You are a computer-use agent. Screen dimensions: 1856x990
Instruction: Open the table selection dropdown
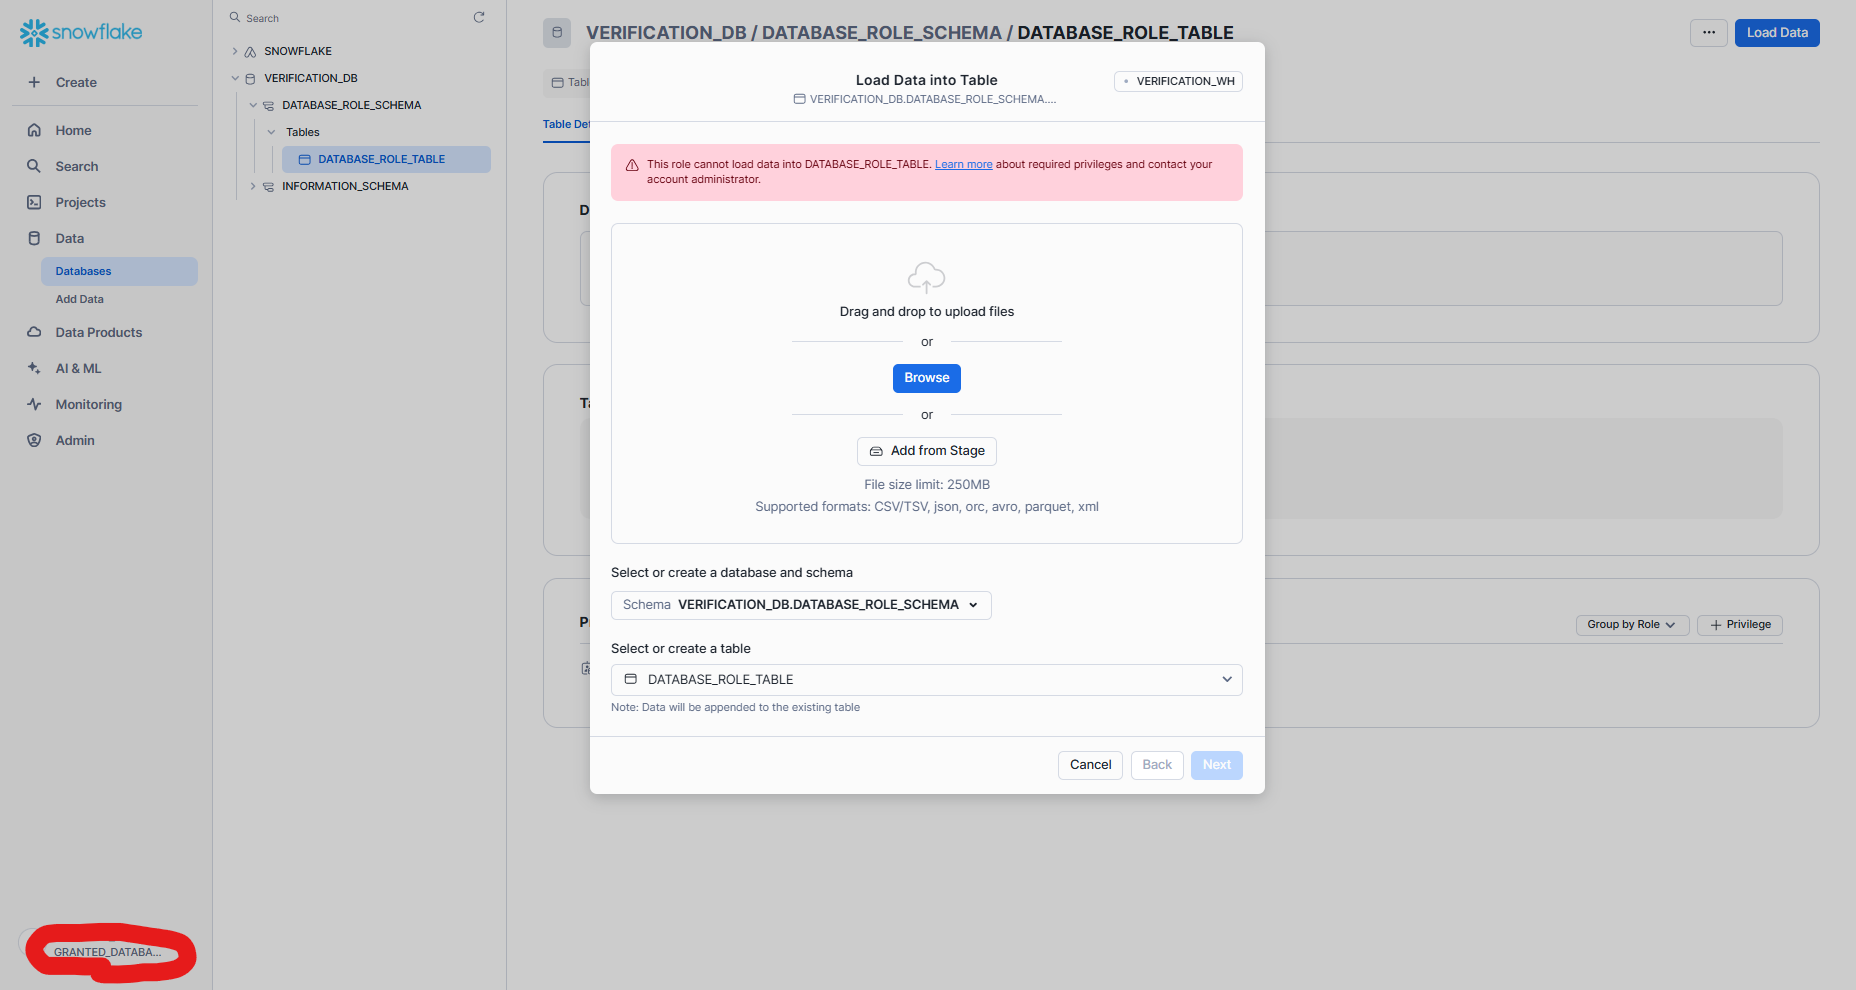coord(927,680)
